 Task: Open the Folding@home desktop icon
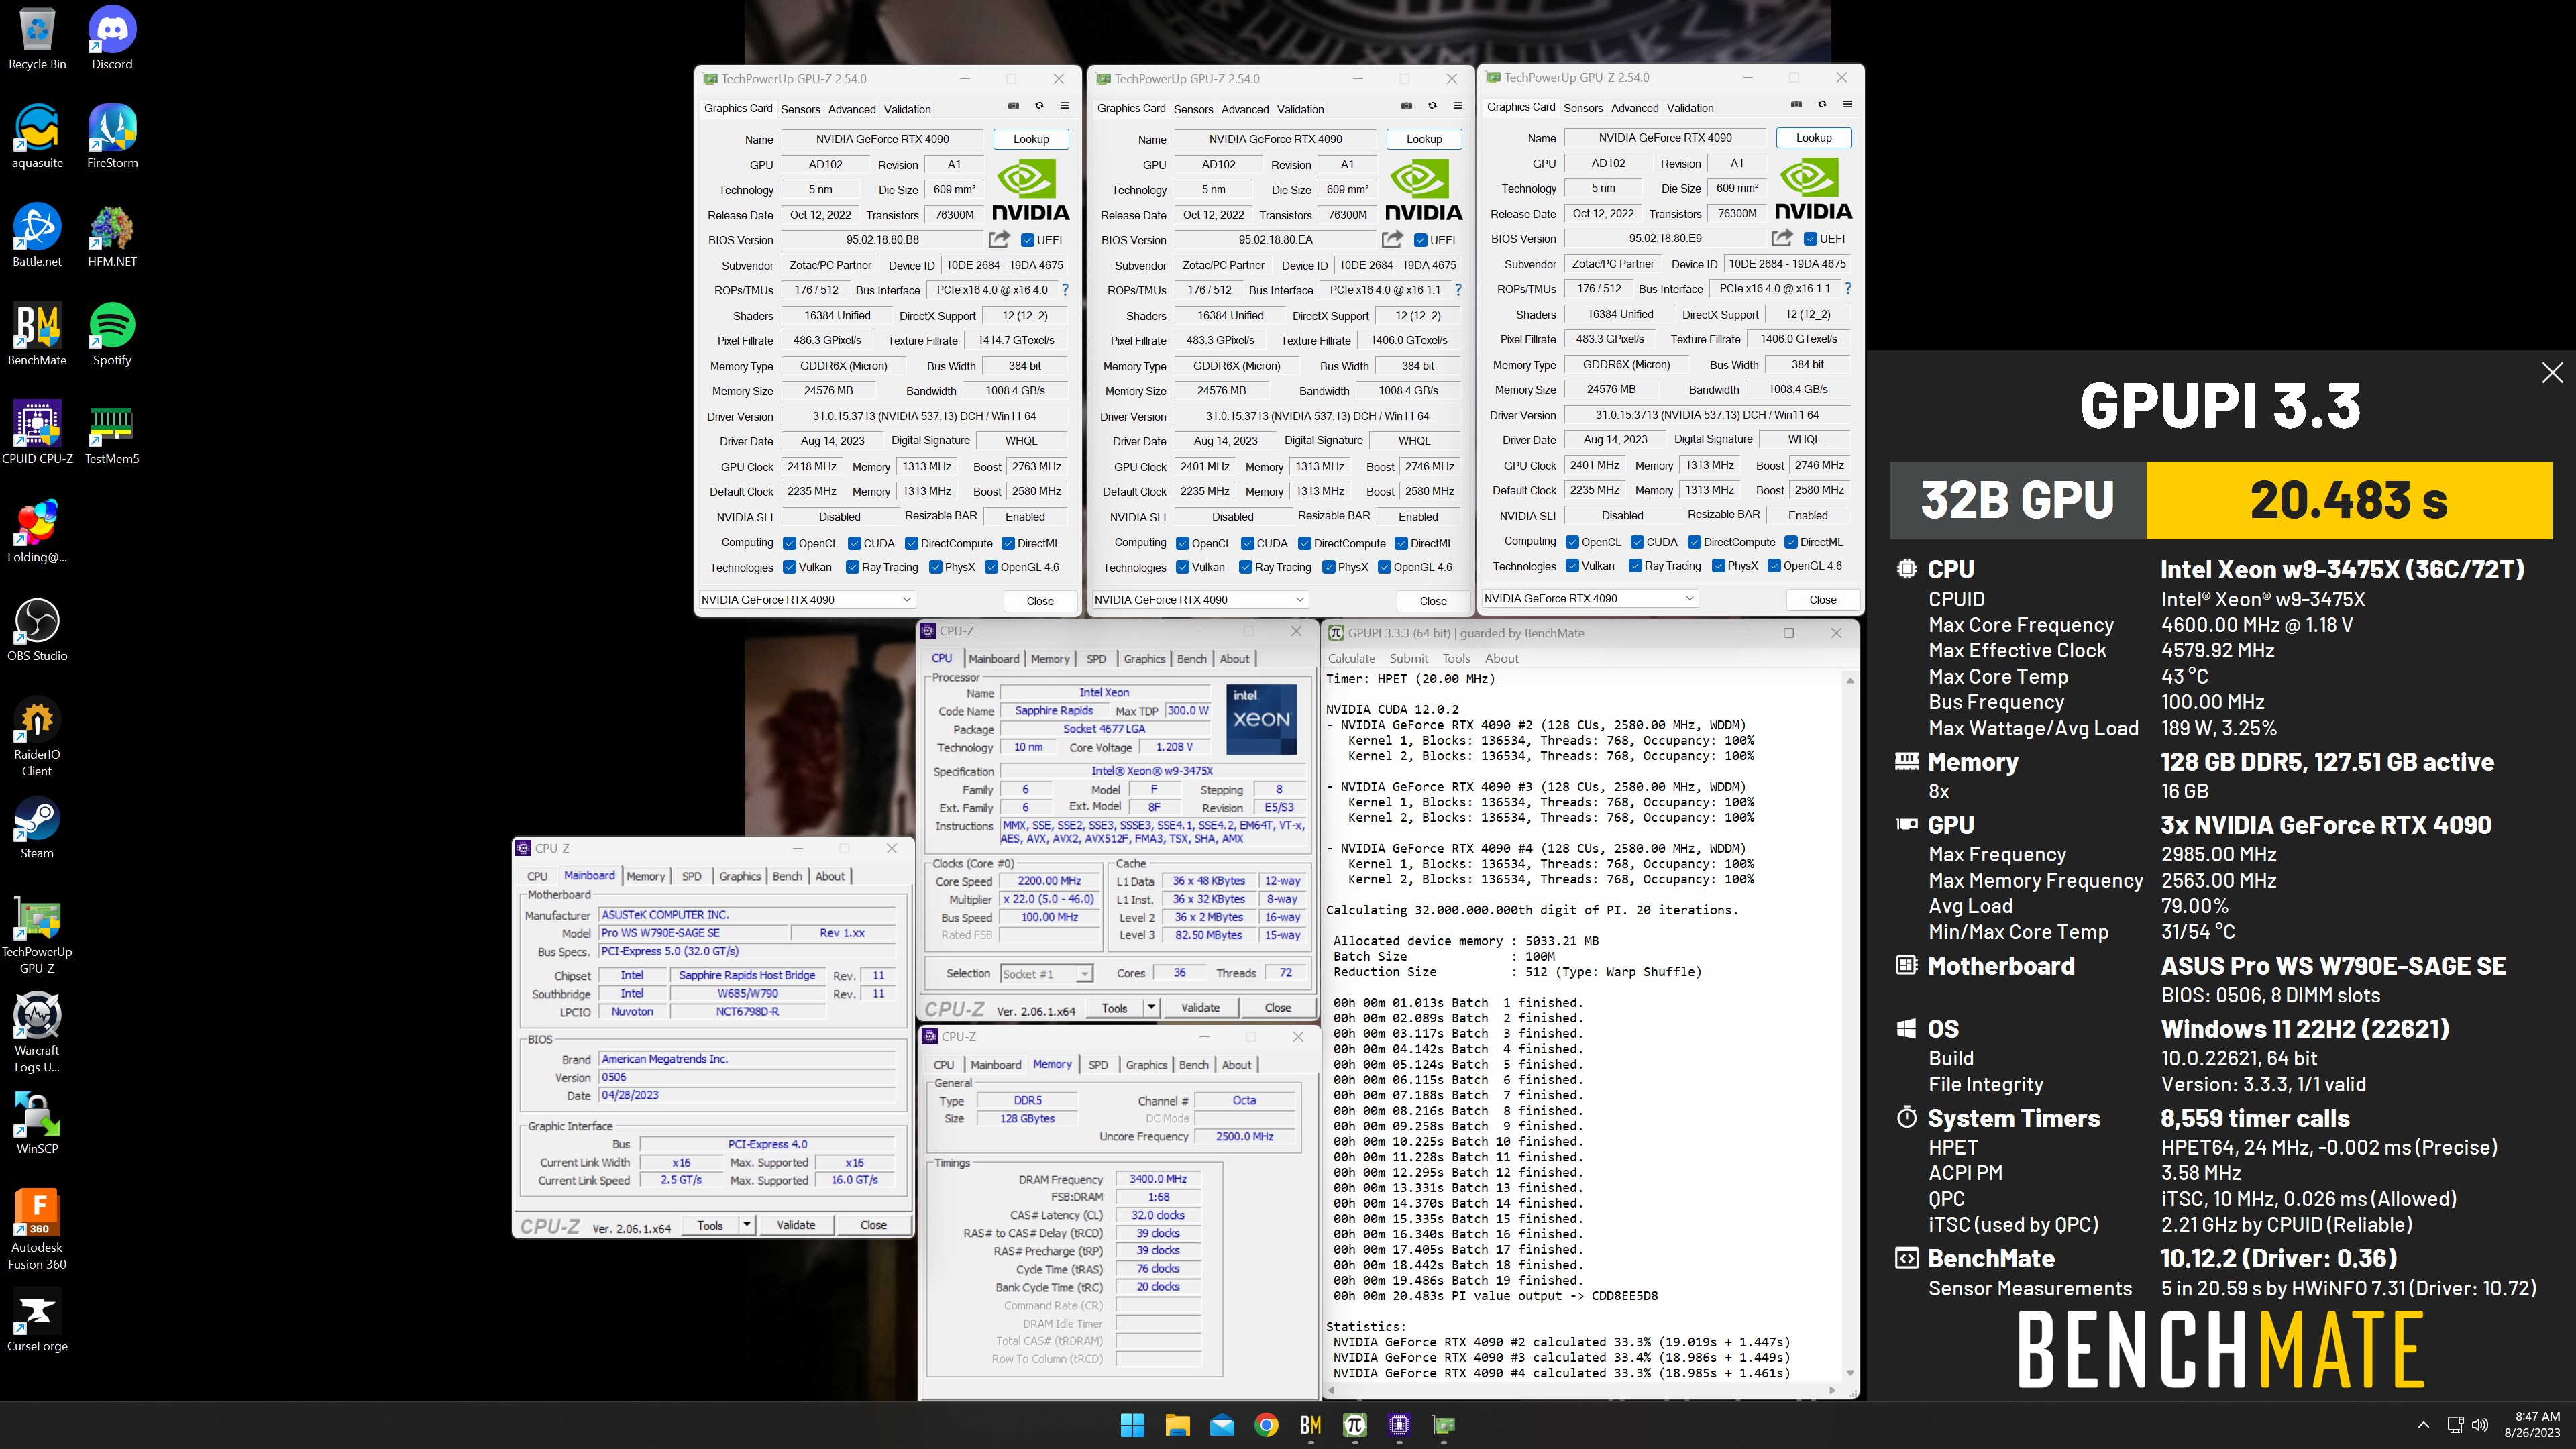coord(37,532)
